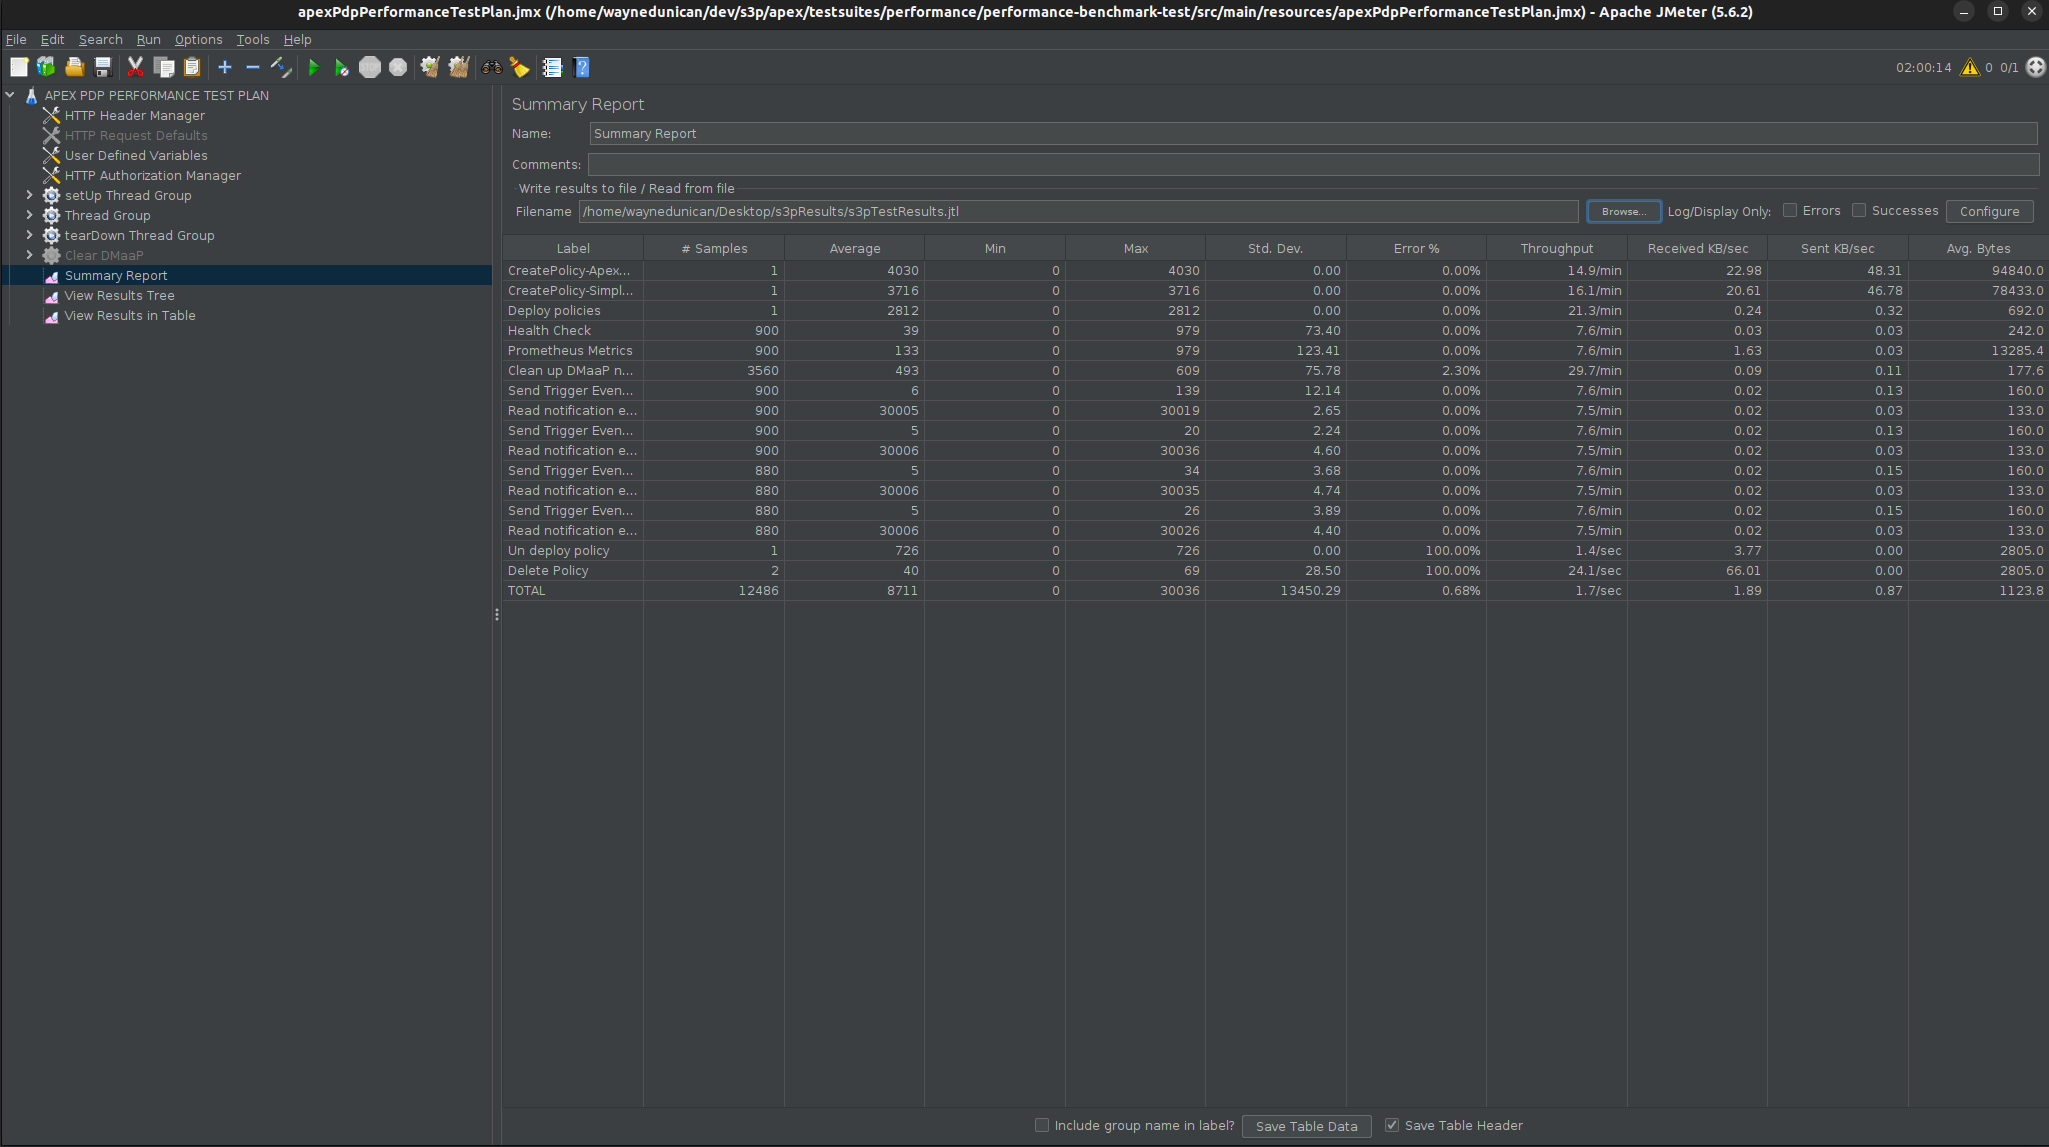Select View Results in Table listener
Viewport: 2049px width, 1147px height.
(x=130, y=315)
